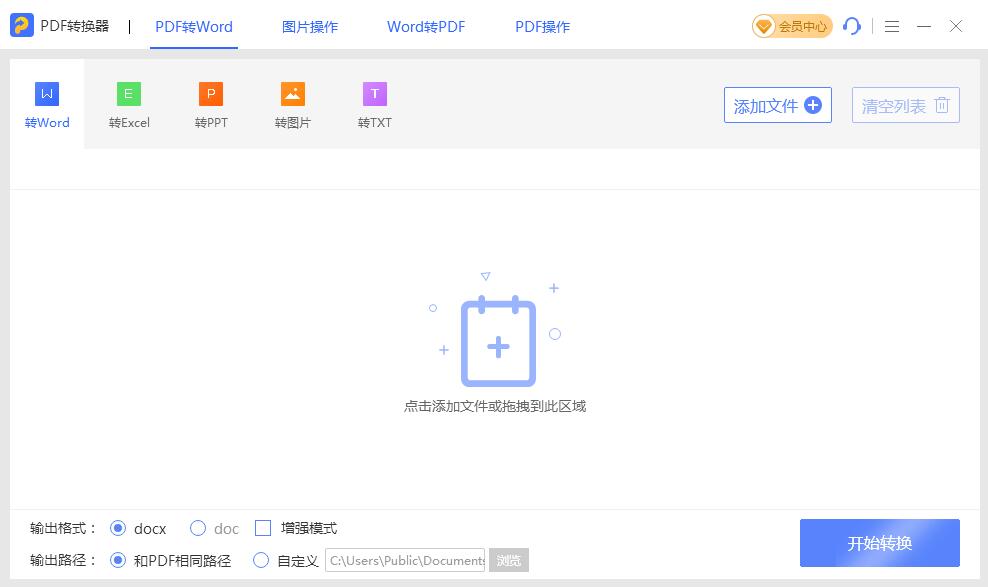Select the 转TXT conversion icon
Image resolution: width=988 pixels, height=587 pixels.
pyautogui.click(x=375, y=95)
